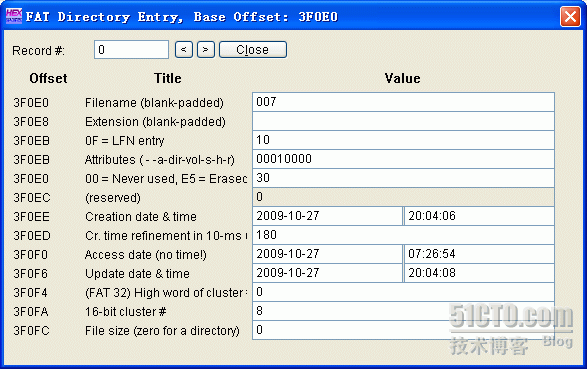This screenshot has width=587, height=369.
Task: Edit 16-bit cluster # value 8
Action: click(x=403, y=311)
